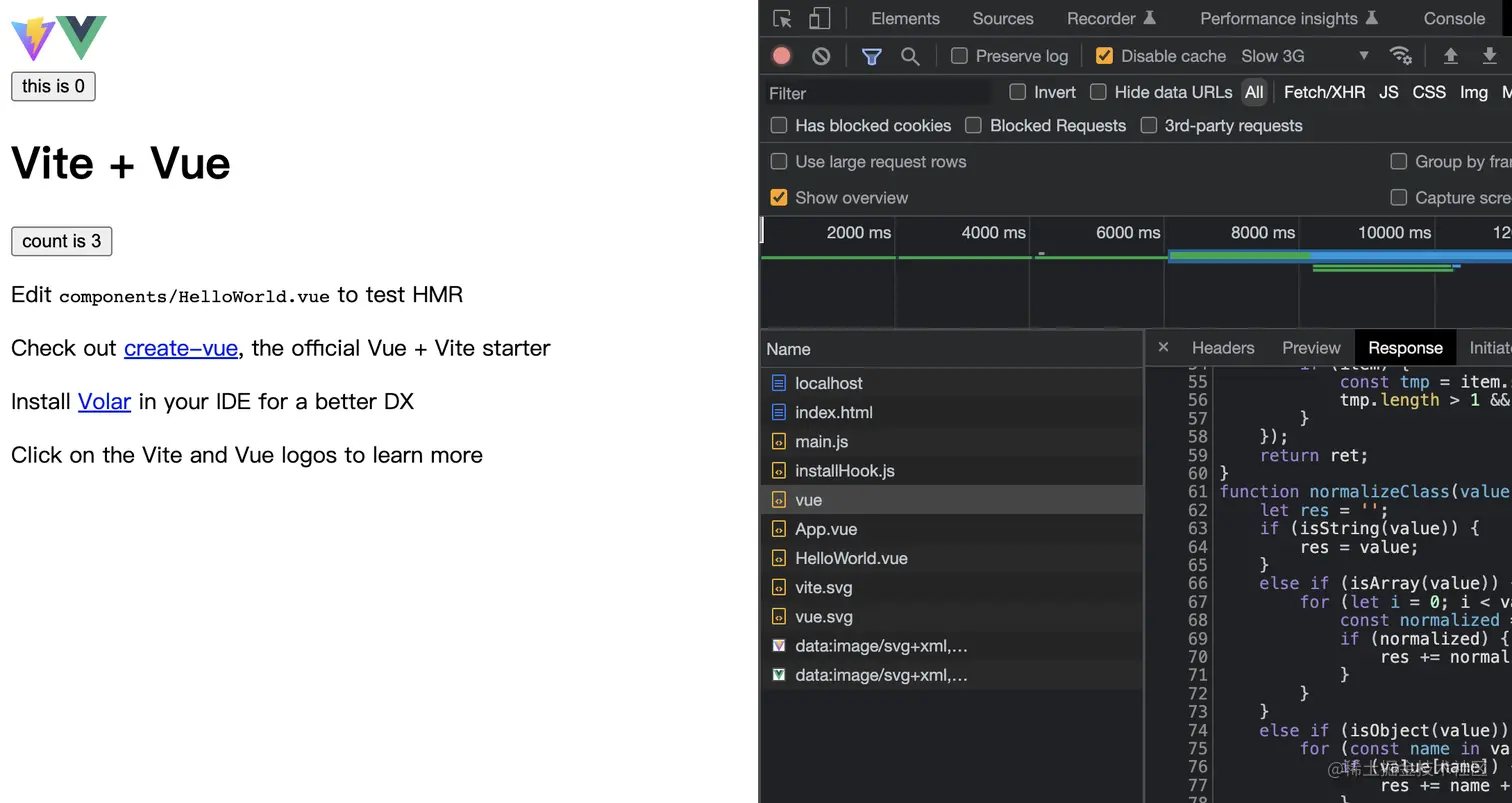The image size is (1512, 803).
Task: Toggle the device toolbar icon
Action: [x=819, y=19]
